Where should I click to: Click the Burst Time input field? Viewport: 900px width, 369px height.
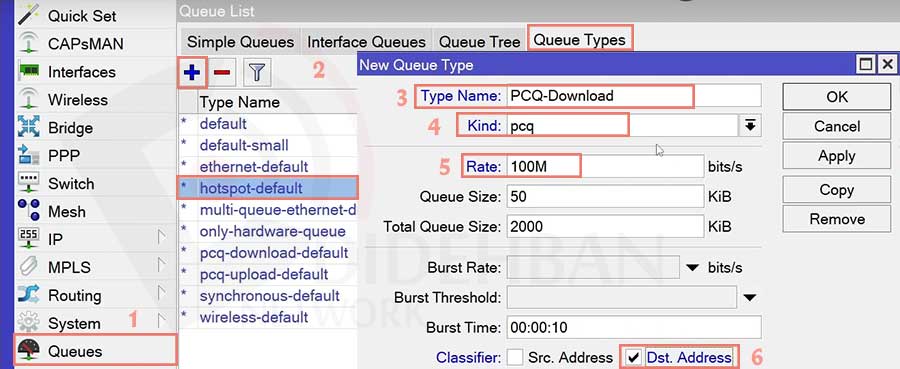tap(634, 327)
